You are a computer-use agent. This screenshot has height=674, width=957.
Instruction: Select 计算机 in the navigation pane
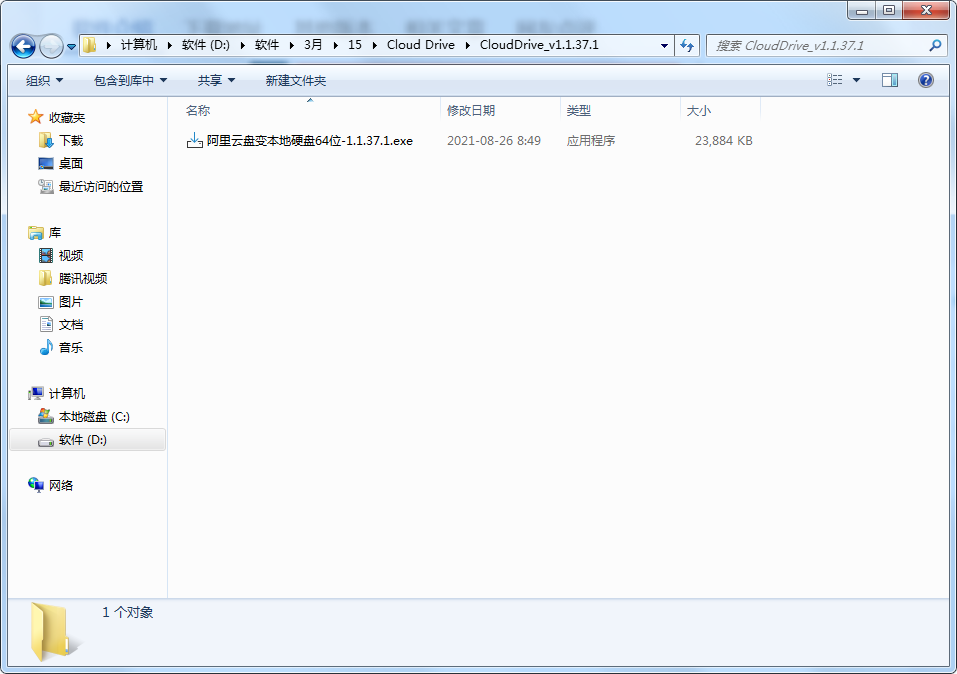click(67, 393)
